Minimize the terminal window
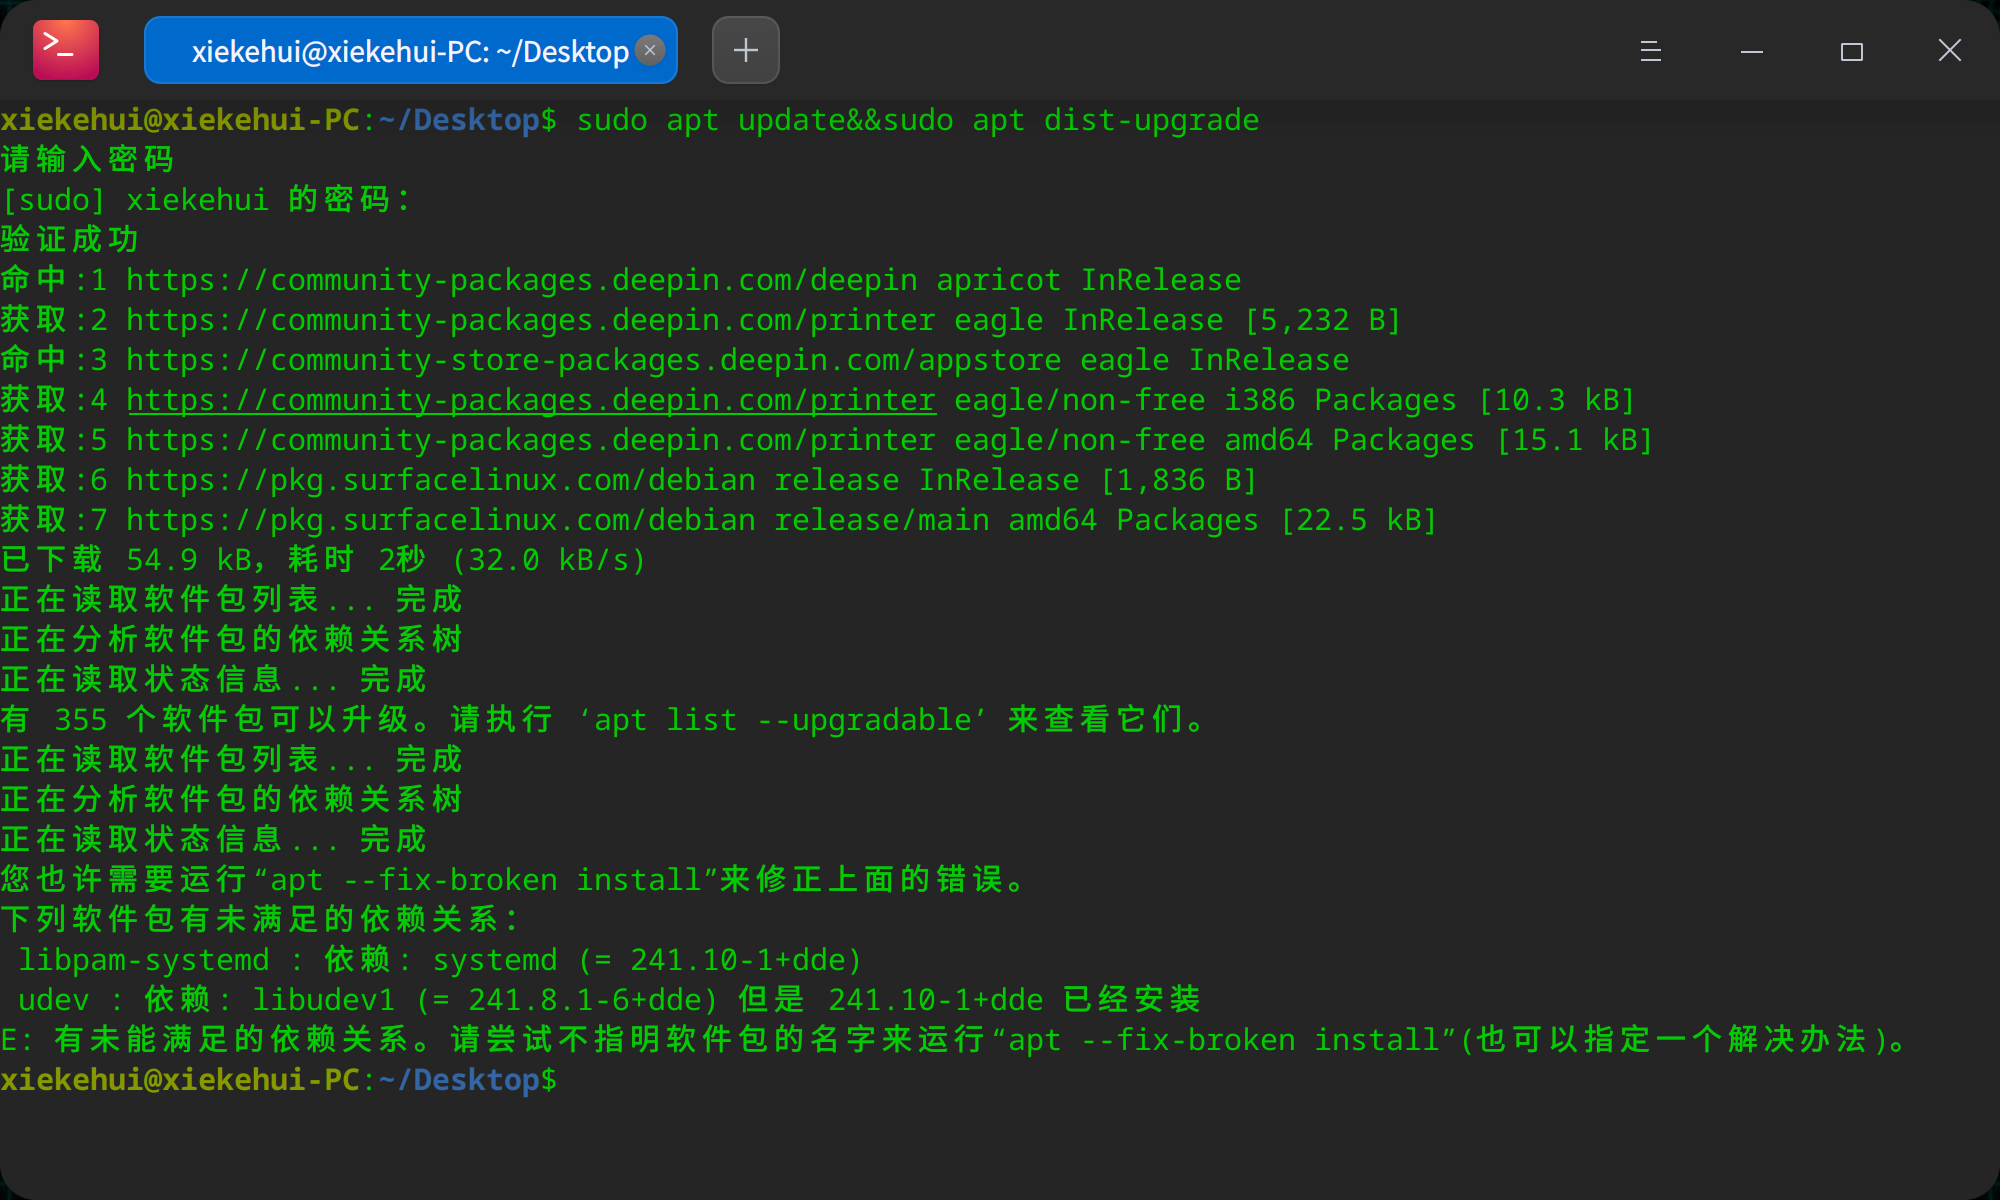This screenshot has height=1200, width=2000. click(x=1751, y=51)
